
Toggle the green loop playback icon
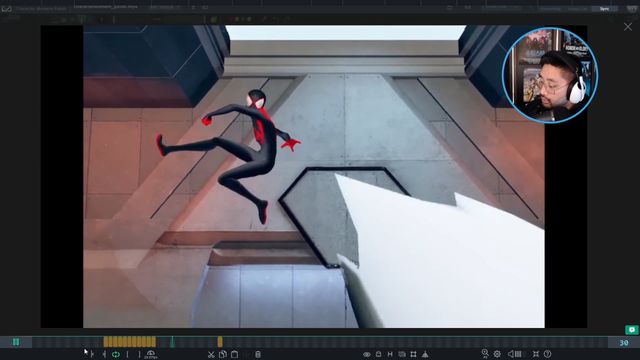116,354
